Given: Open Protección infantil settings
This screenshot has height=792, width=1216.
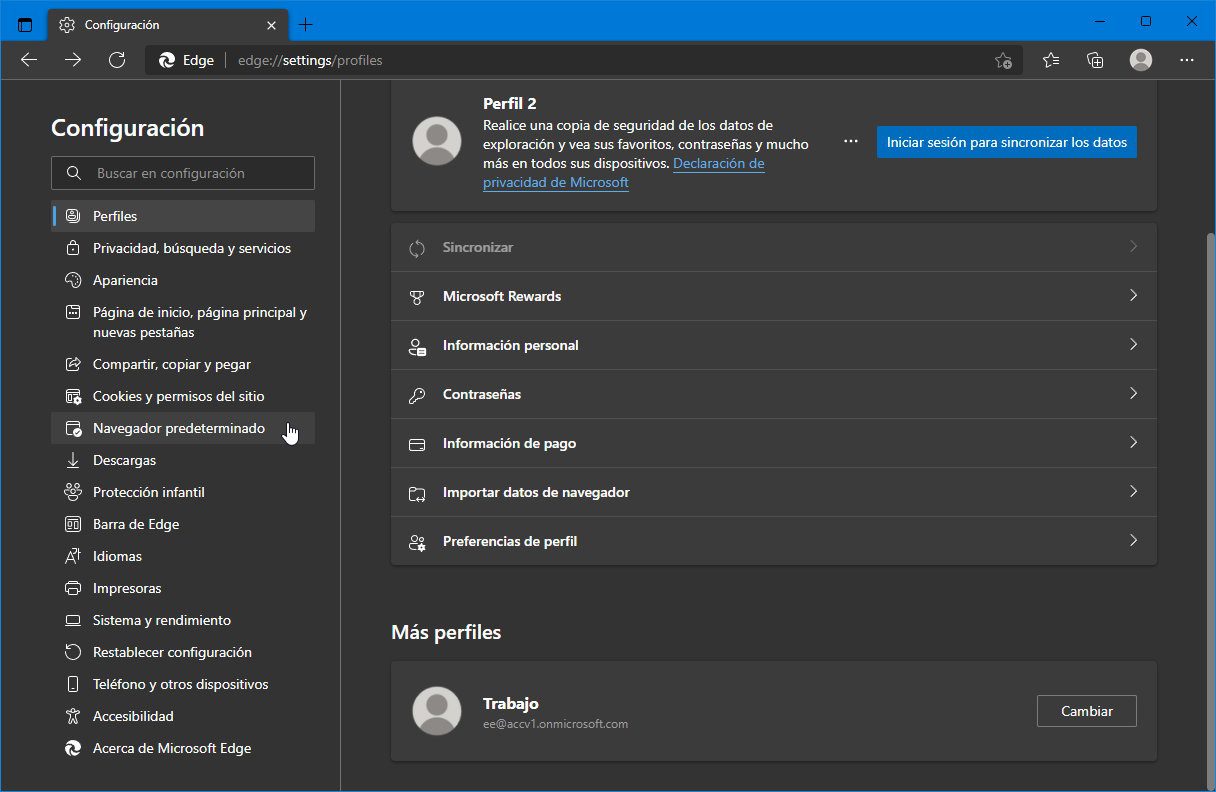Looking at the screenshot, I should (183, 492).
